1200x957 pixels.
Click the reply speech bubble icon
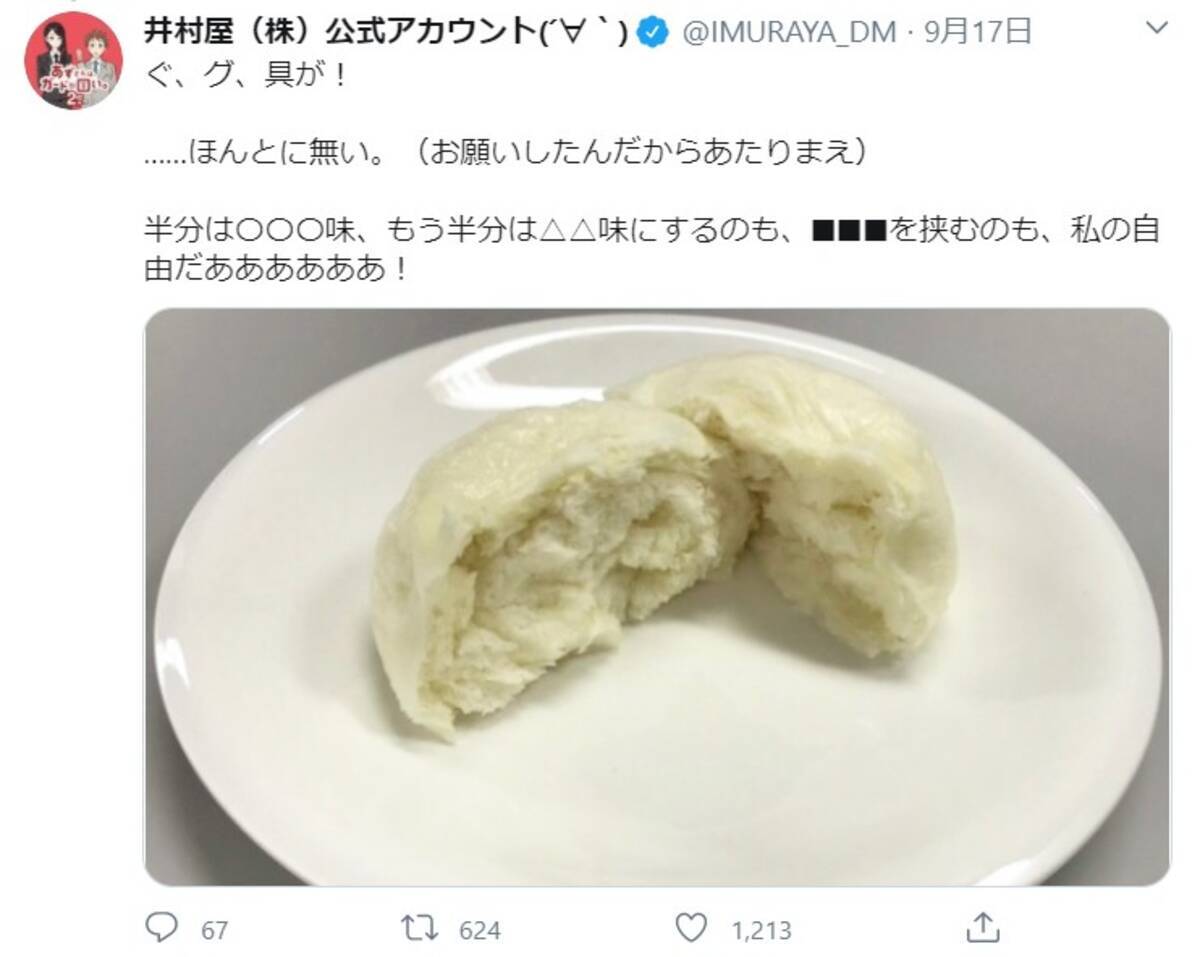161,927
